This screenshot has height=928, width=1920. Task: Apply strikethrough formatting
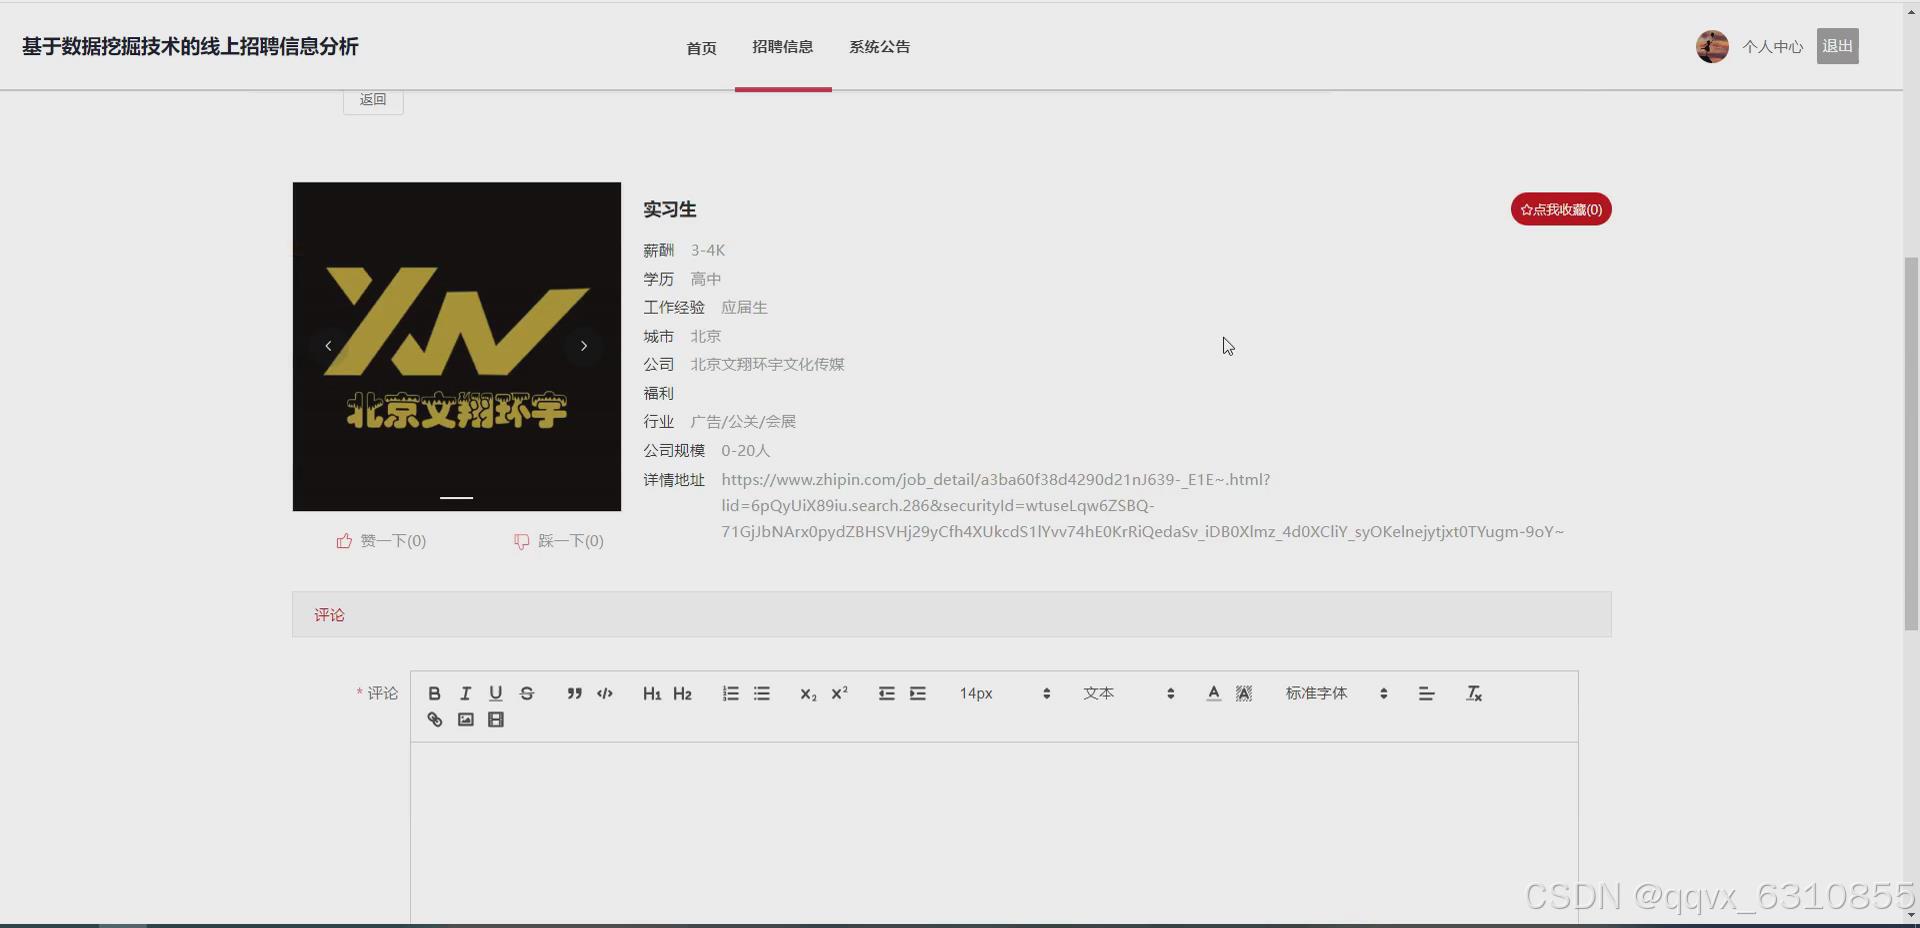[x=527, y=693]
